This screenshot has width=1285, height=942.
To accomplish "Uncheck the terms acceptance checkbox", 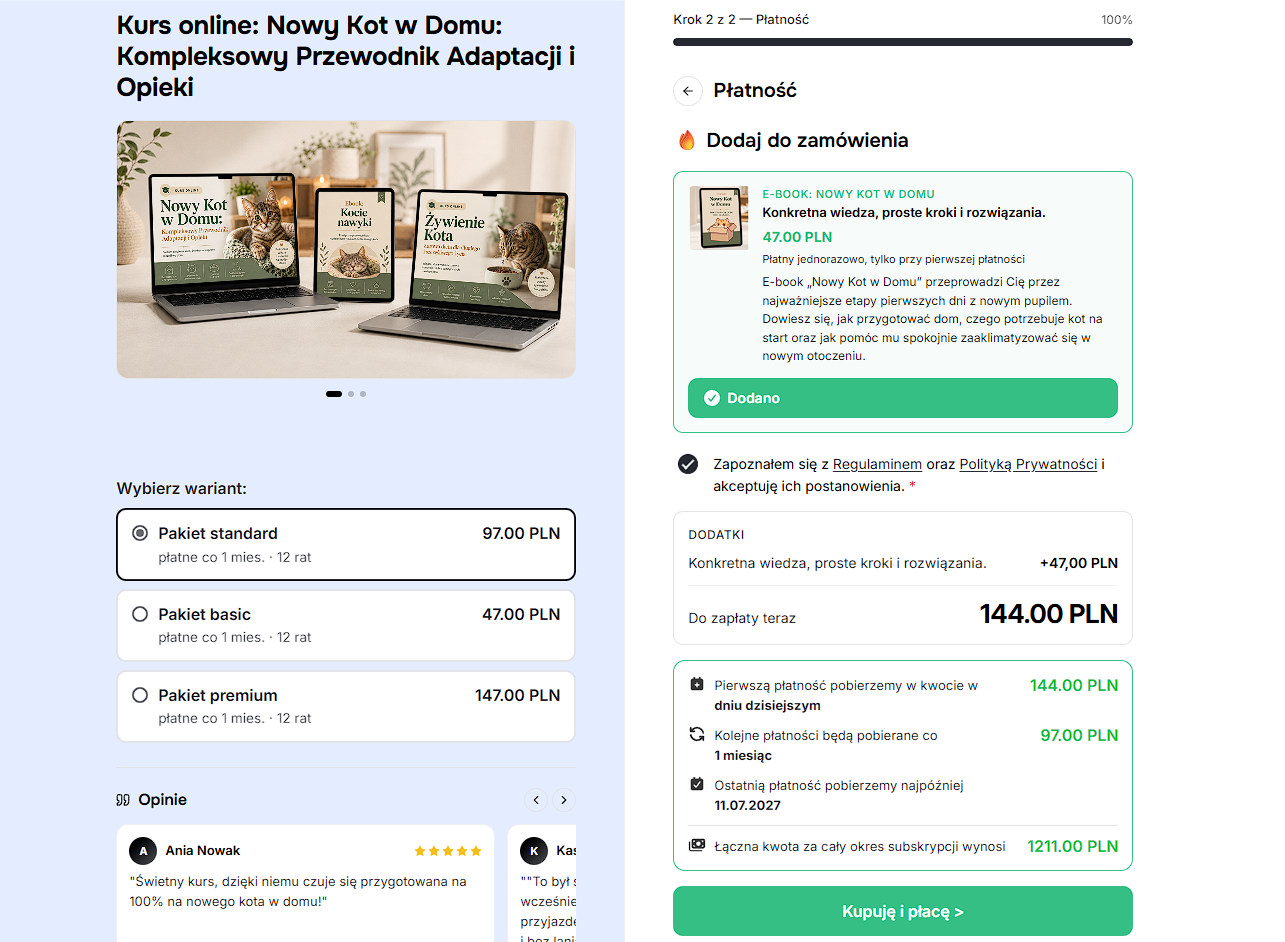I will tap(688, 464).
